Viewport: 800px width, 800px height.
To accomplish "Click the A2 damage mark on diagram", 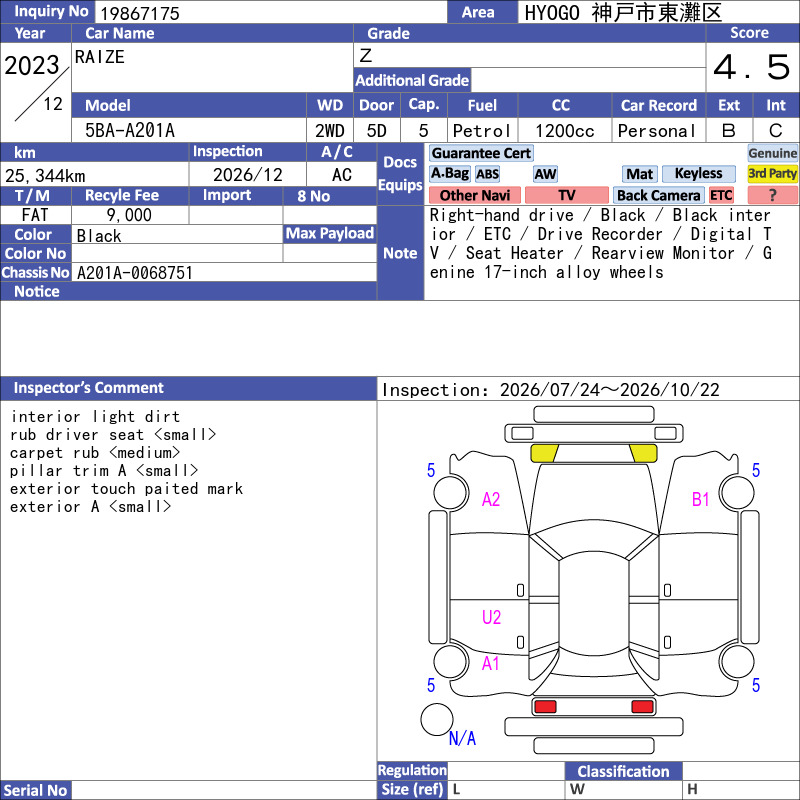I will (x=491, y=499).
